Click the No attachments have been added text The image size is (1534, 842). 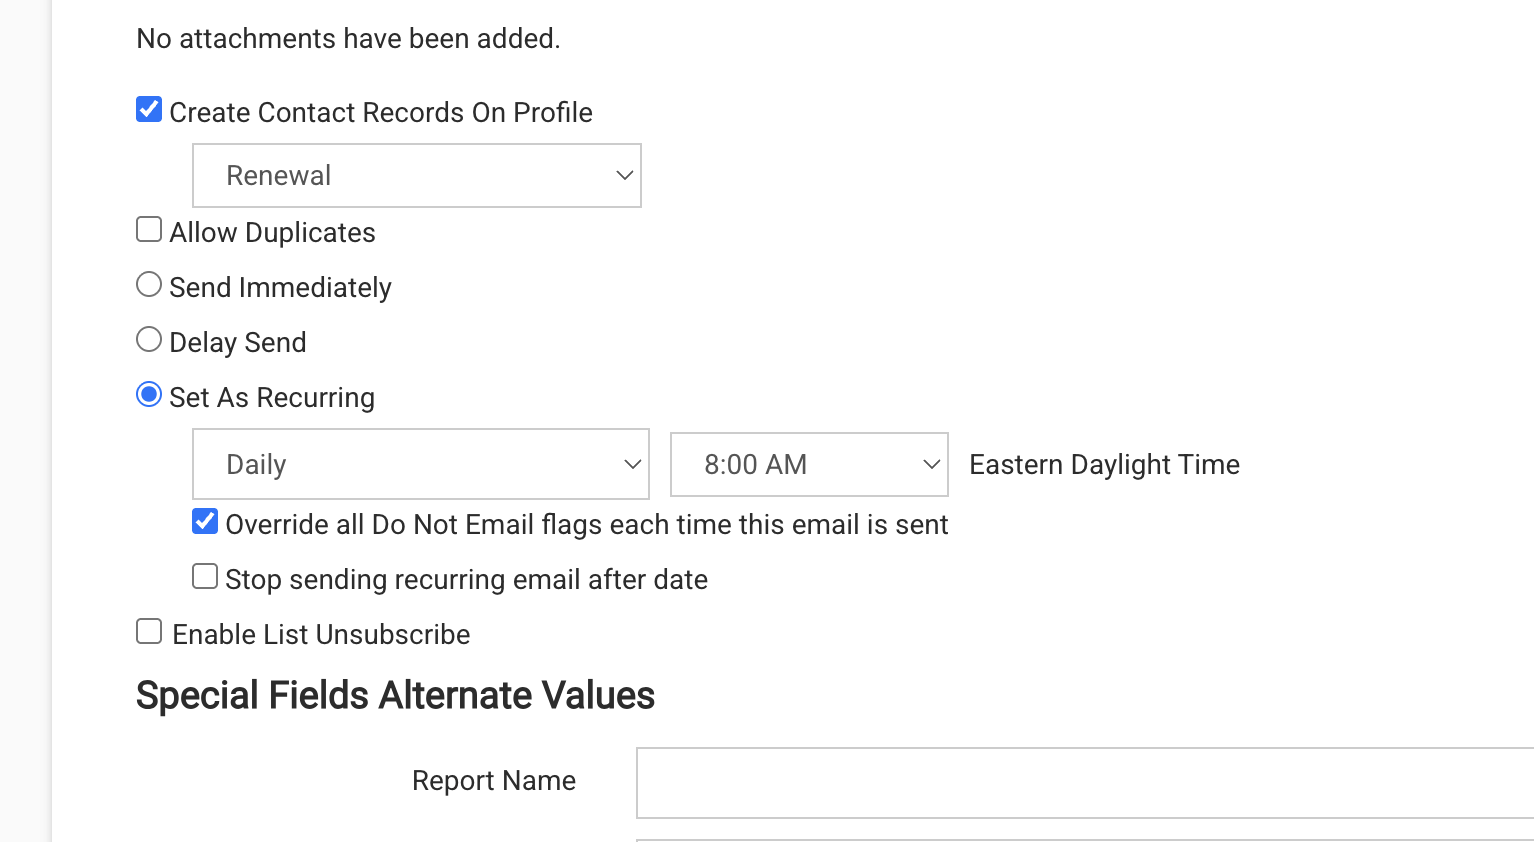pyautogui.click(x=348, y=39)
